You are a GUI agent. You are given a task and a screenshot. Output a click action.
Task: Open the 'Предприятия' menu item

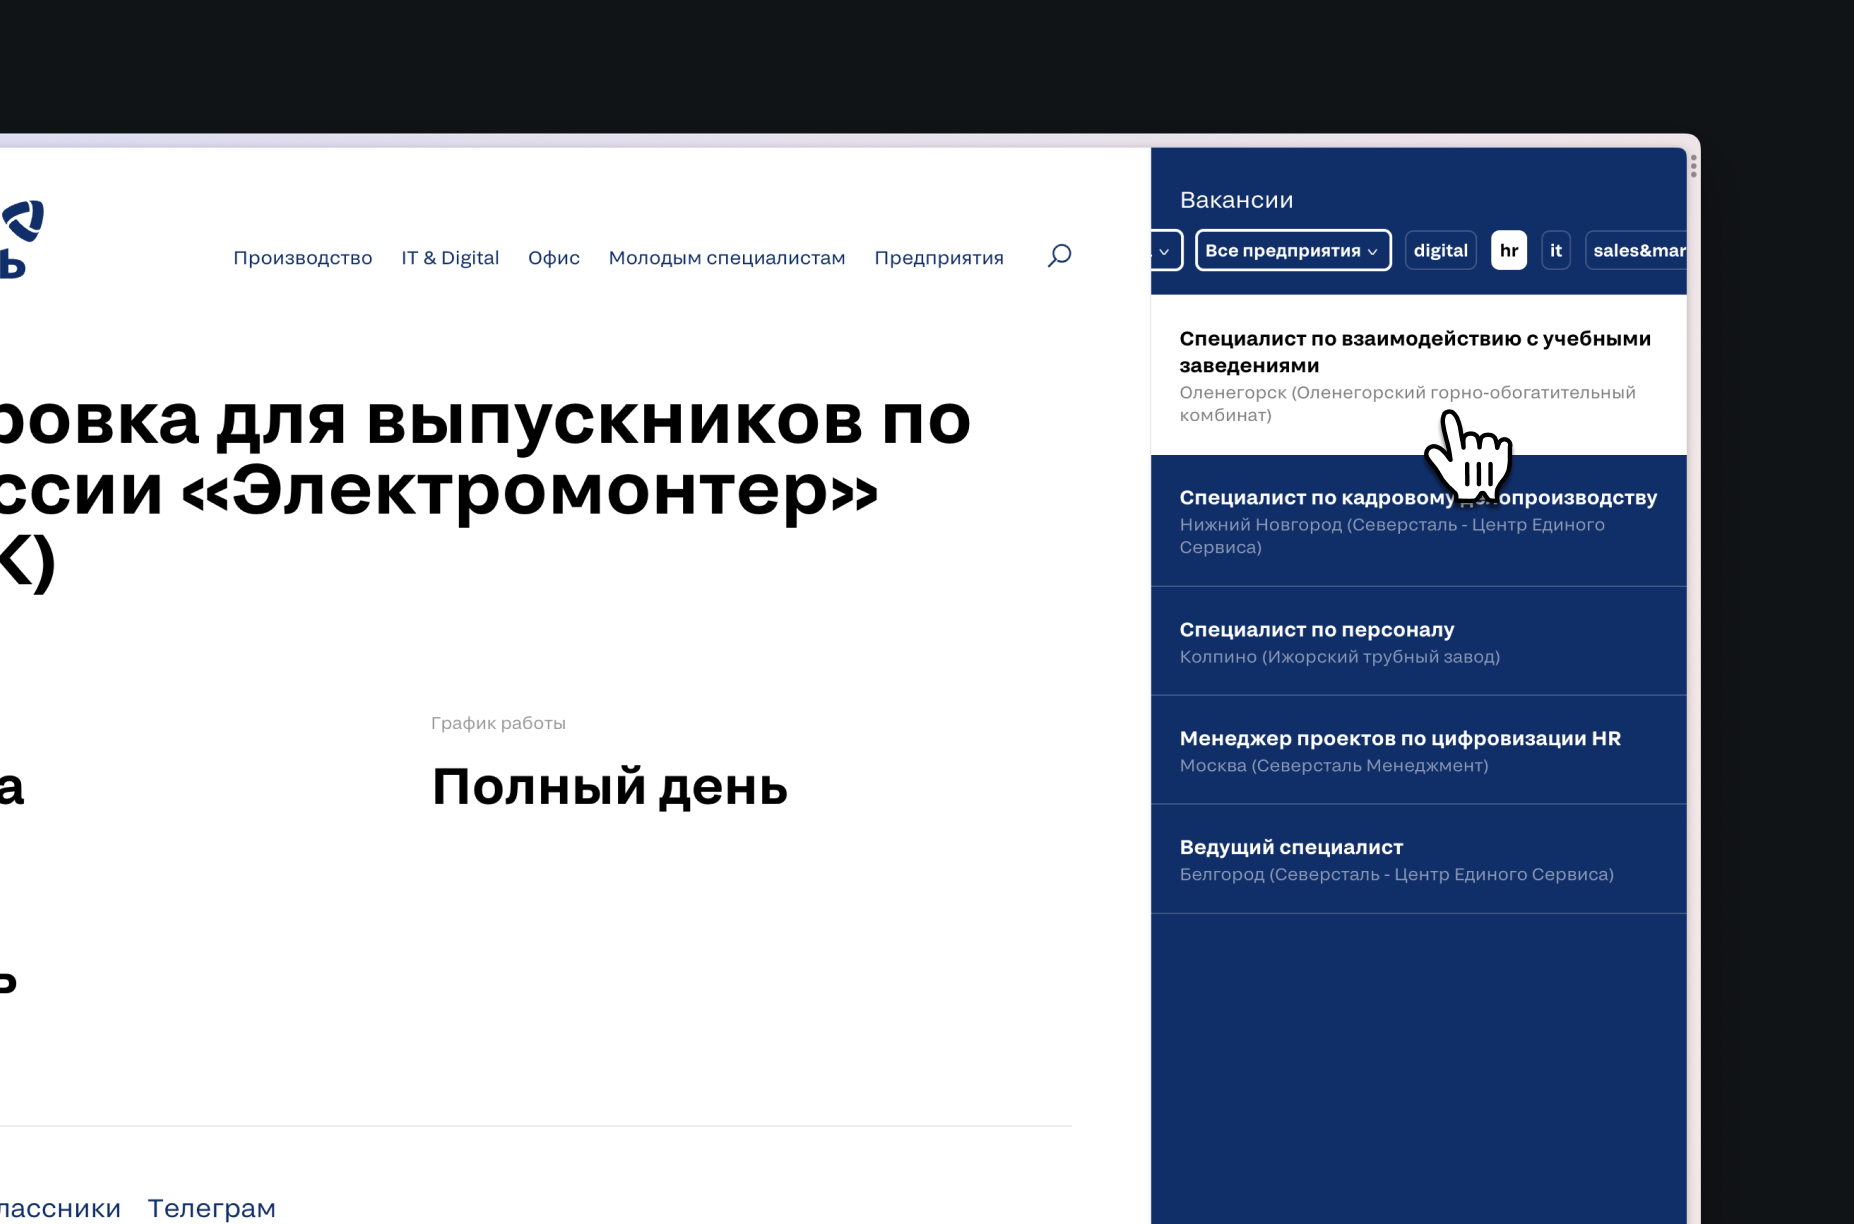click(x=938, y=258)
